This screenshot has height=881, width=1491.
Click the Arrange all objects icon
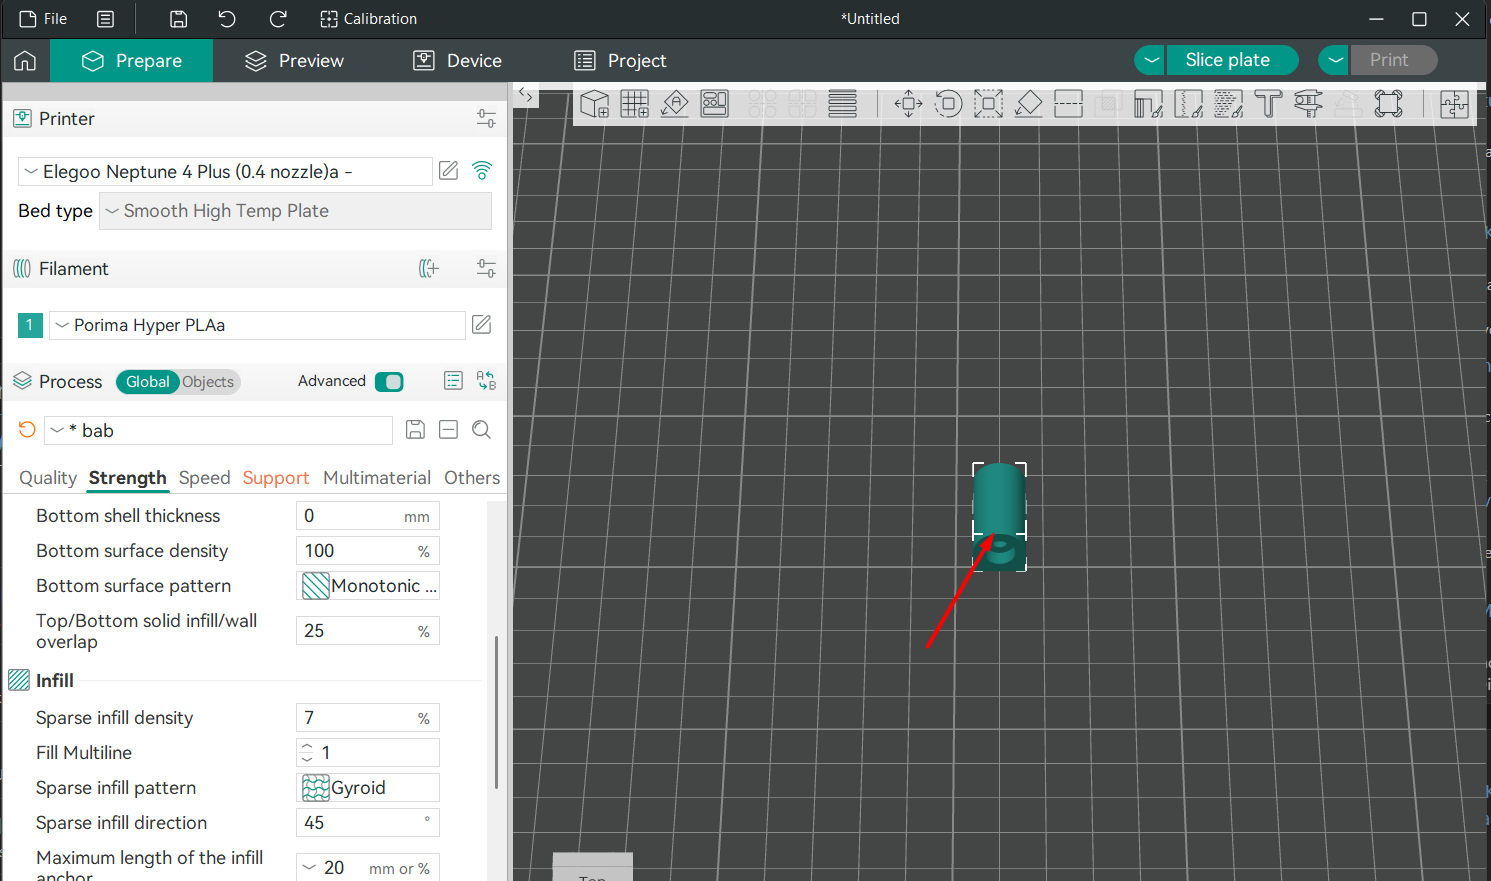(x=715, y=104)
